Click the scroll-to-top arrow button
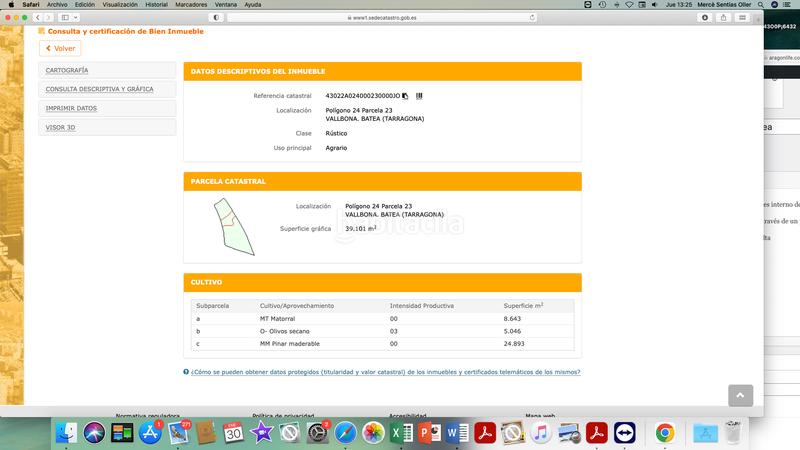Image resolution: width=800 pixels, height=450 pixels. pyautogui.click(x=740, y=396)
